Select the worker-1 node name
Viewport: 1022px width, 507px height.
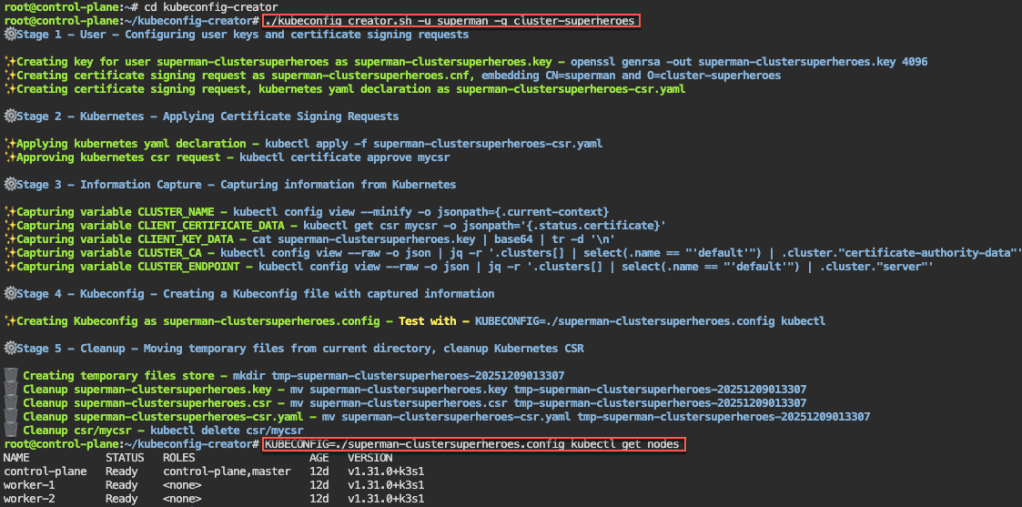(30, 484)
